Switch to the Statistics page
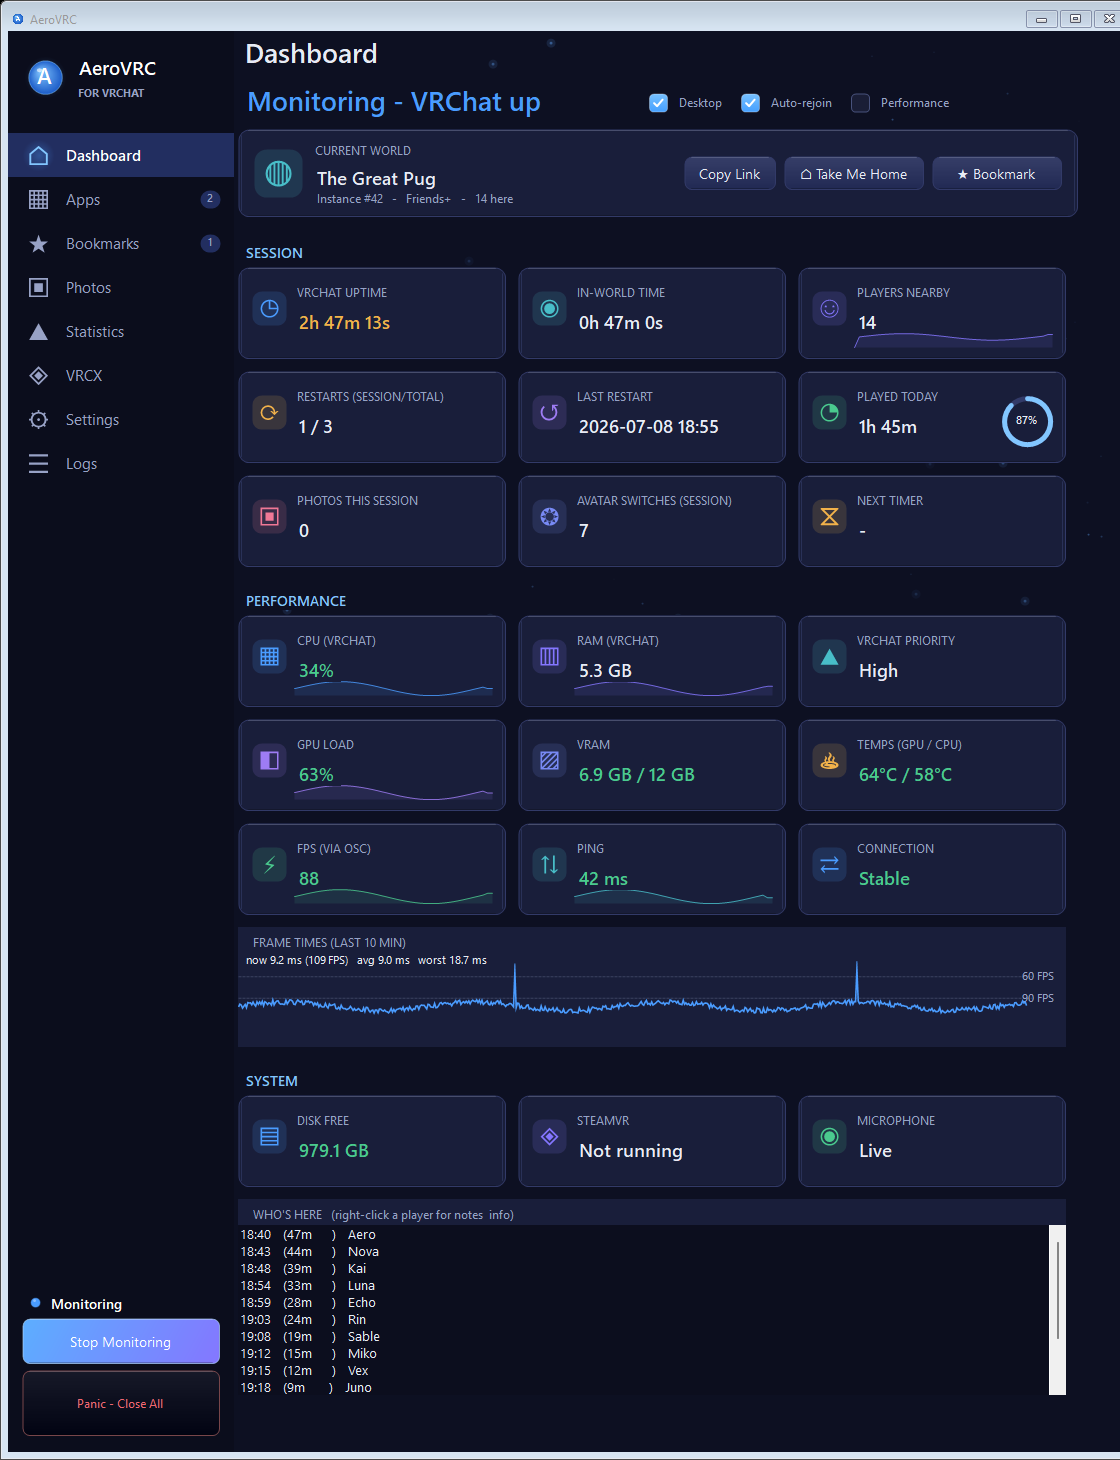The image size is (1120, 1460). point(121,331)
